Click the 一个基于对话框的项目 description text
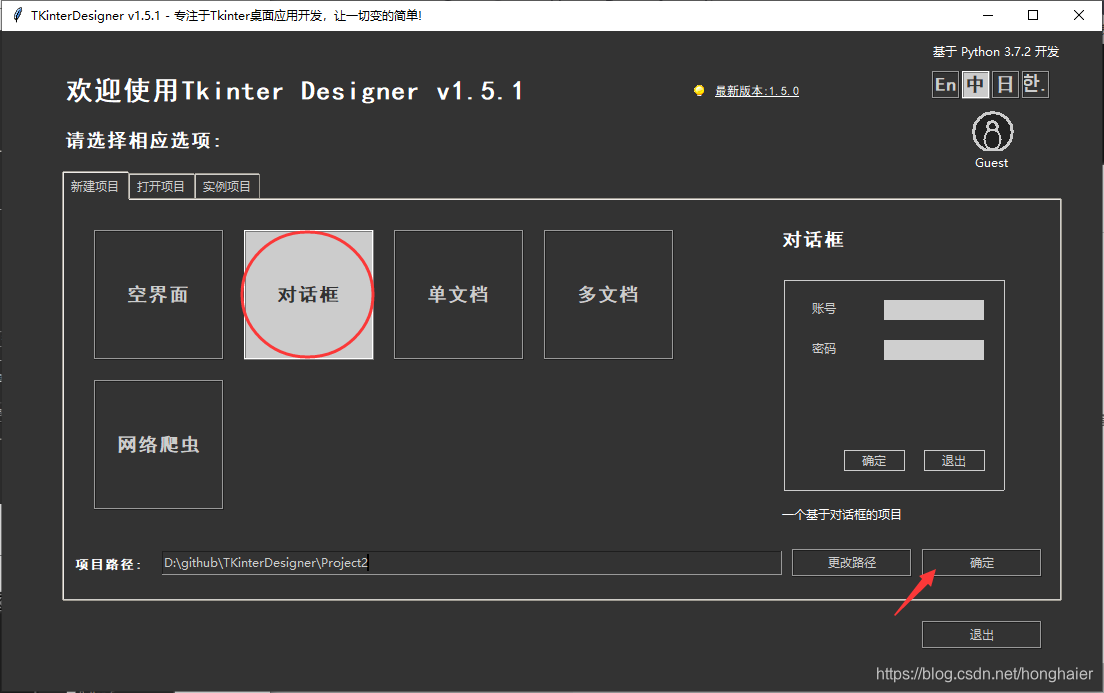This screenshot has height=693, width=1104. point(841,515)
